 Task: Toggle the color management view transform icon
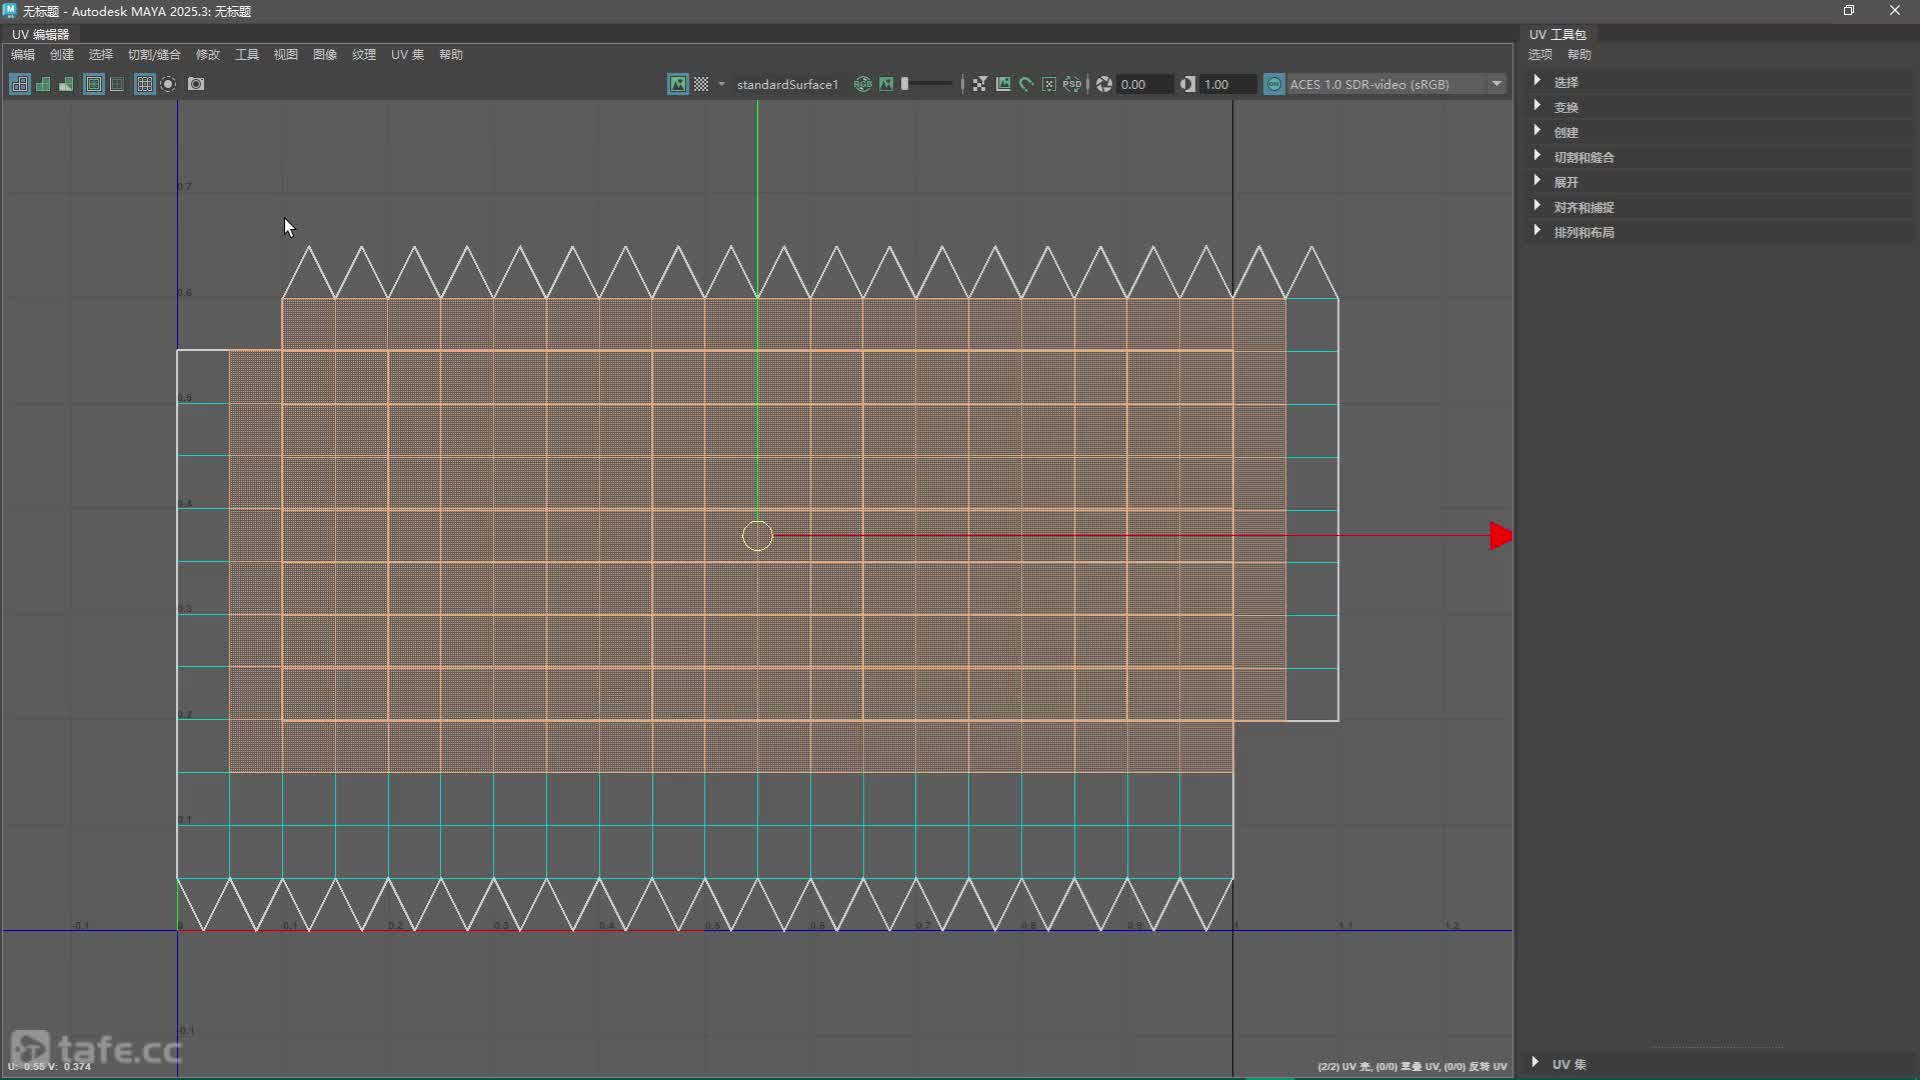(1274, 84)
